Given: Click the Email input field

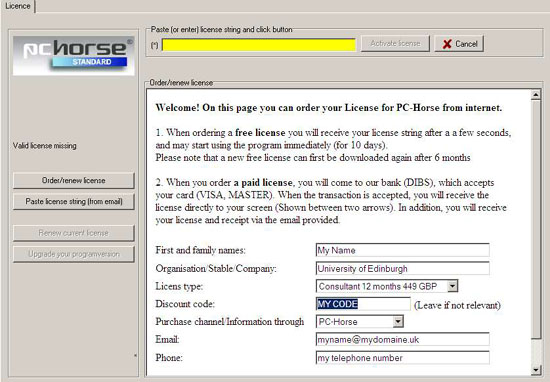Looking at the screenshot, I should [x=402, y=340].
